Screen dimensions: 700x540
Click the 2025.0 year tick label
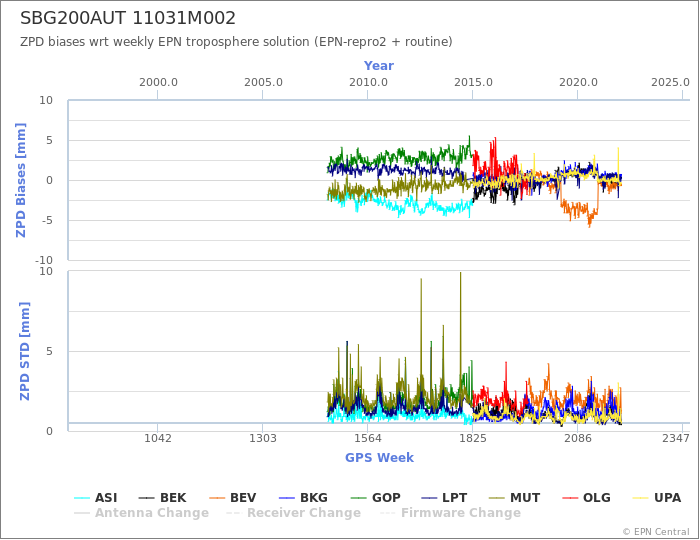(670, 83)
